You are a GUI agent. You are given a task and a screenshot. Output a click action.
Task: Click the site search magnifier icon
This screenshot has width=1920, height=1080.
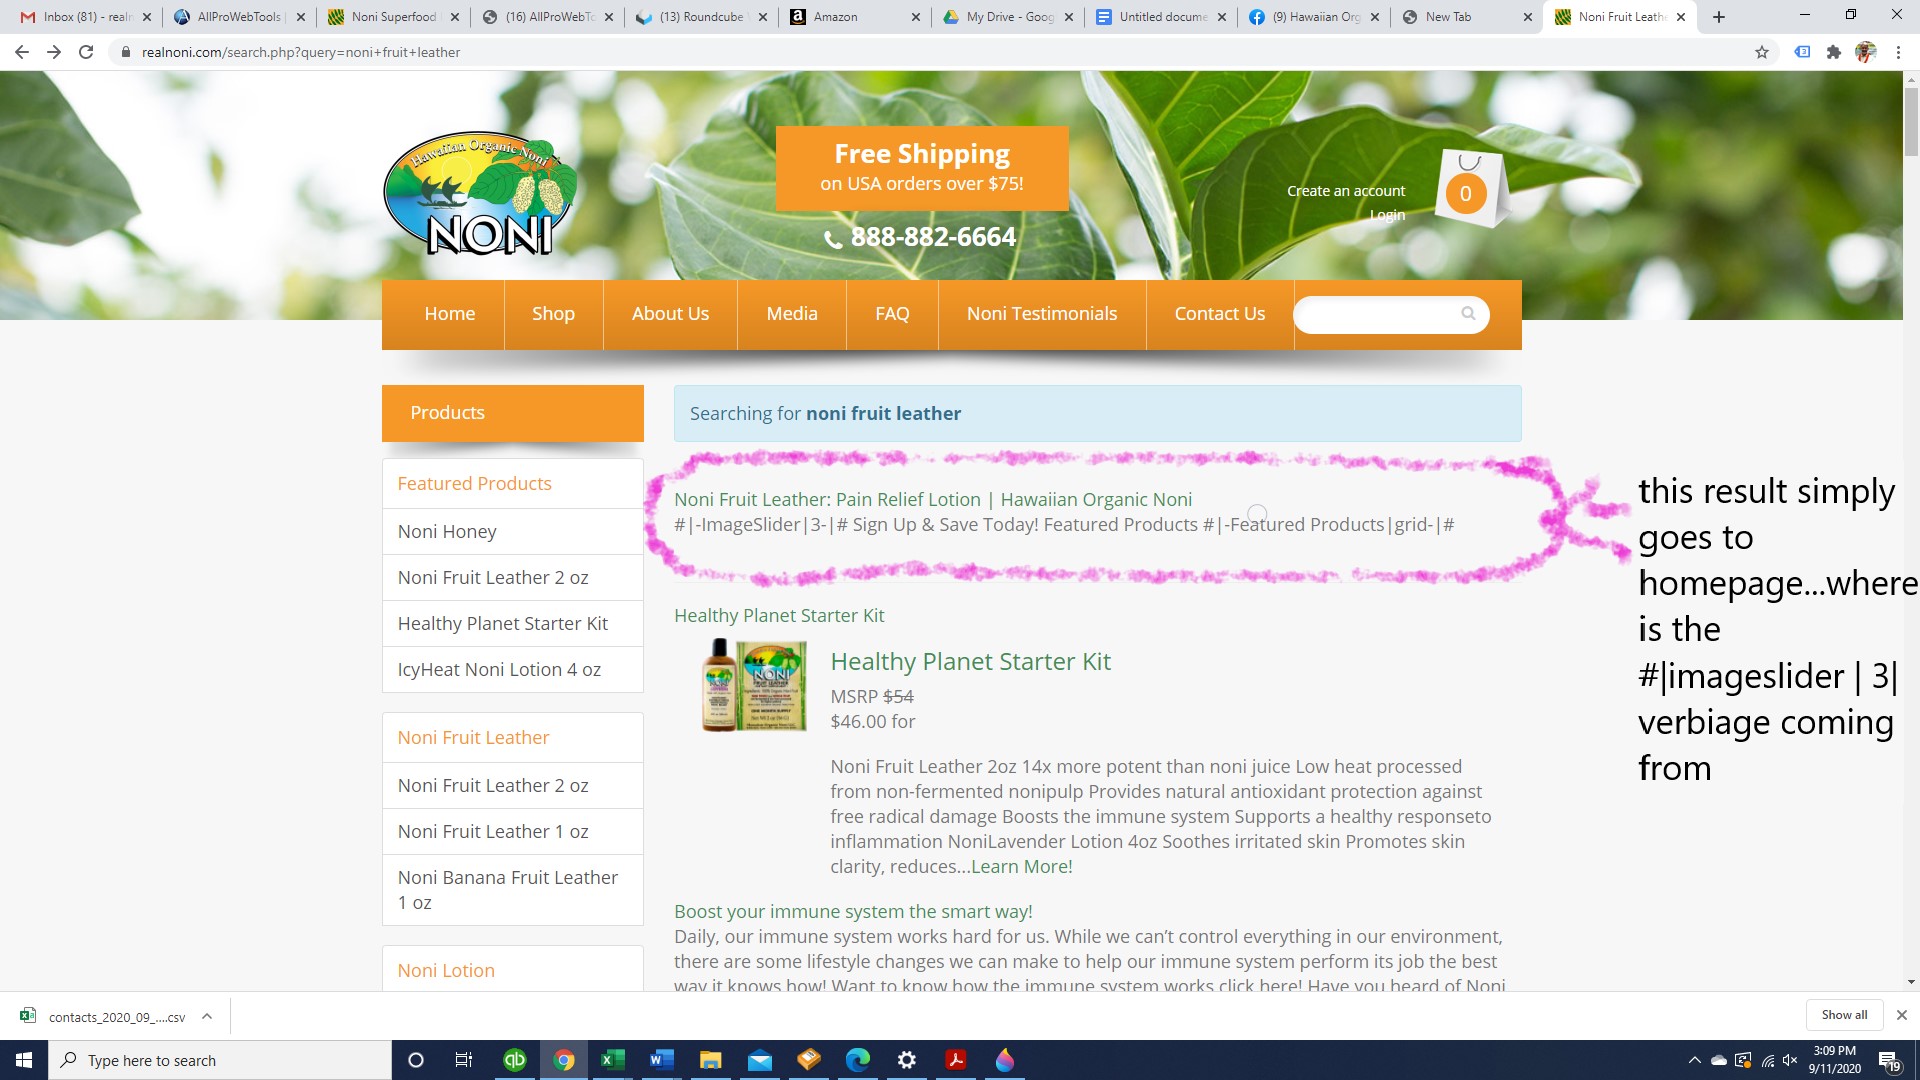click(1468, 314)
